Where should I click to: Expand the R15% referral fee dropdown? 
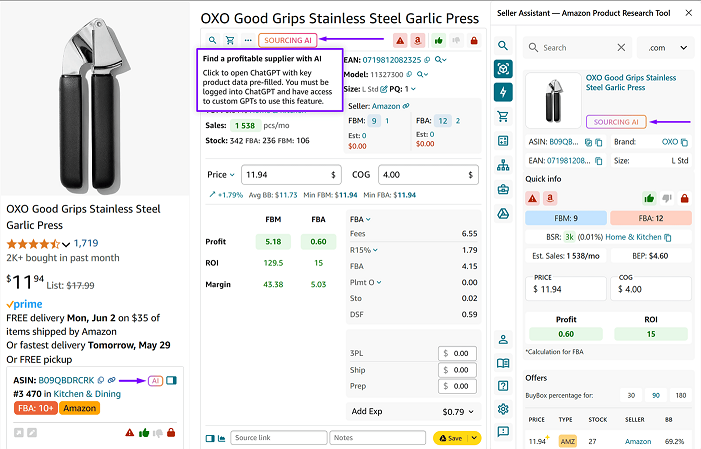[x=364, y=250]
